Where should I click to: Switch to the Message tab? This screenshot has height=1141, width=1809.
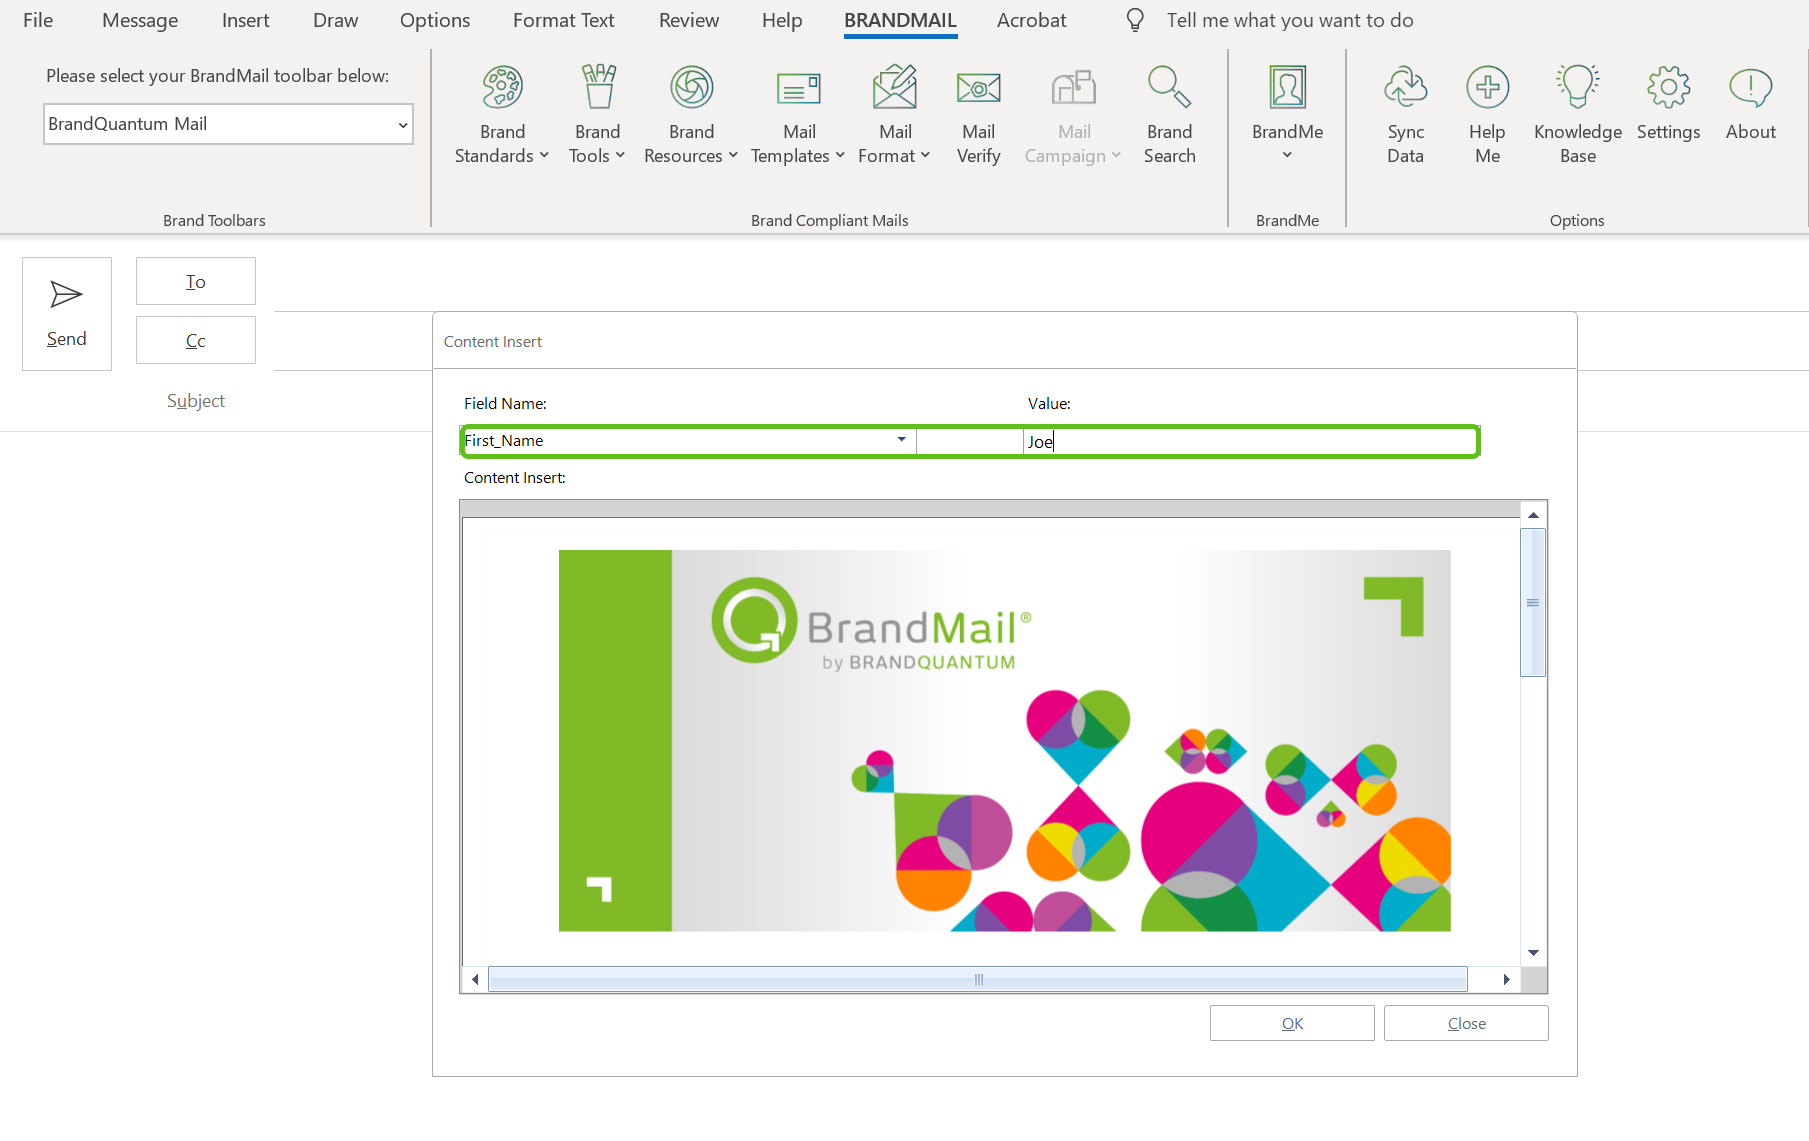tap(140, 20)
